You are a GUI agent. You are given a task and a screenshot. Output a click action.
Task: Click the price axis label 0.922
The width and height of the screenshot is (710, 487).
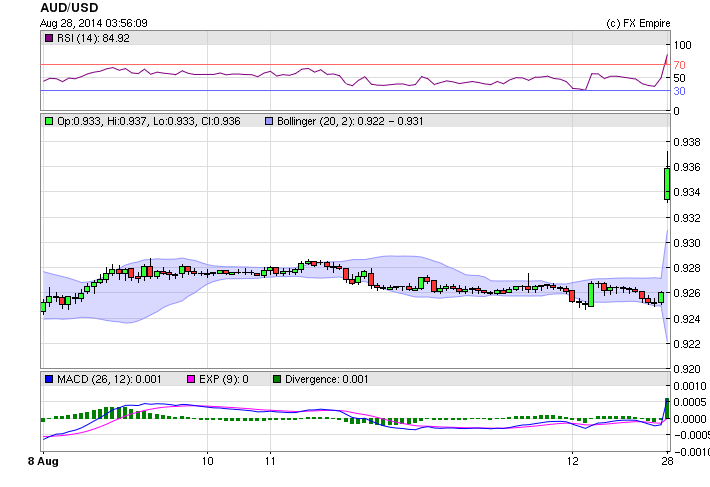tap(687, 344)
